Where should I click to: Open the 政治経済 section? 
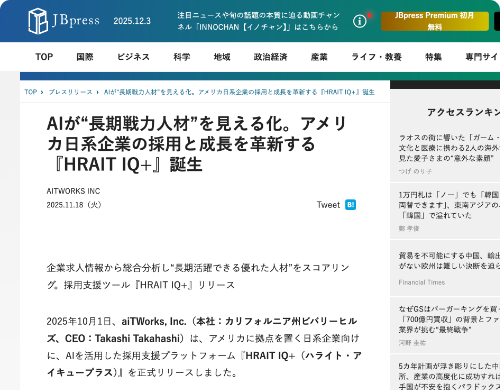click(x=270, y=57)
